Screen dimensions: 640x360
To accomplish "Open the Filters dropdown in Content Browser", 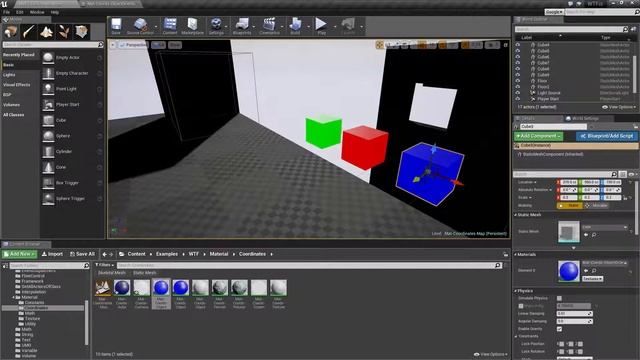I will pos(104,265).
